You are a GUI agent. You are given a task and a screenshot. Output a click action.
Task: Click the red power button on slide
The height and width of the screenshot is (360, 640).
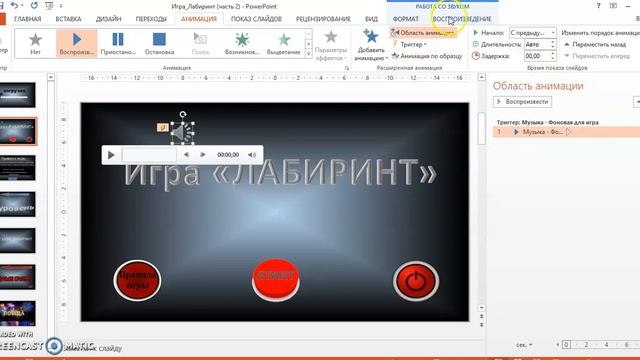tap(416, 281)
